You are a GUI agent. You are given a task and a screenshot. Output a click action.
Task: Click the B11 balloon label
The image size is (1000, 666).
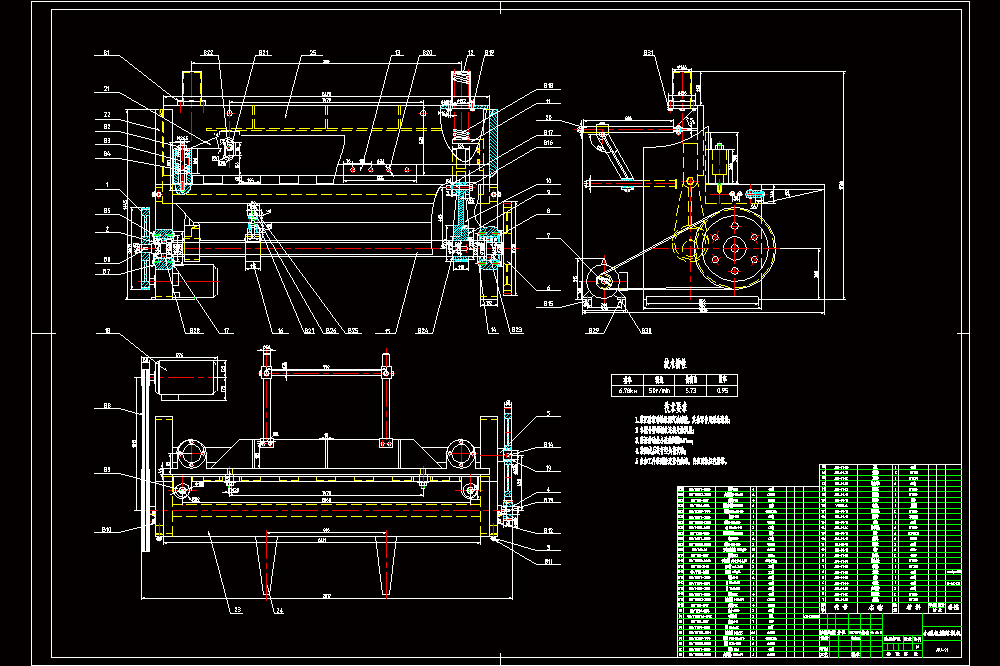(x=548, y=562)
